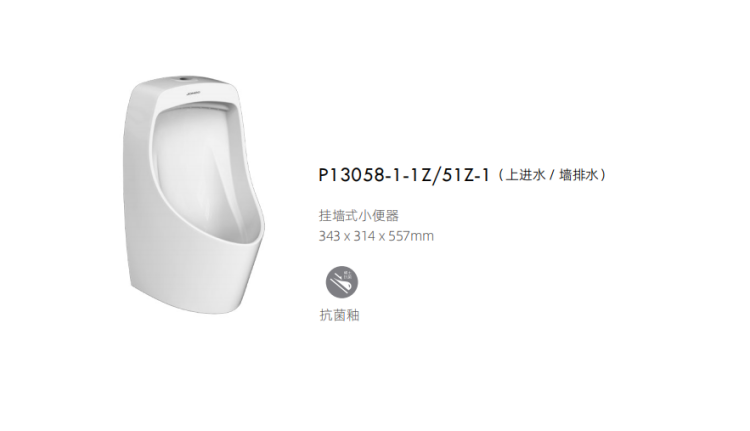Select the 抗菌釉 label under the icon
This screenshot has width=750, height=431.
click(339, 315)
